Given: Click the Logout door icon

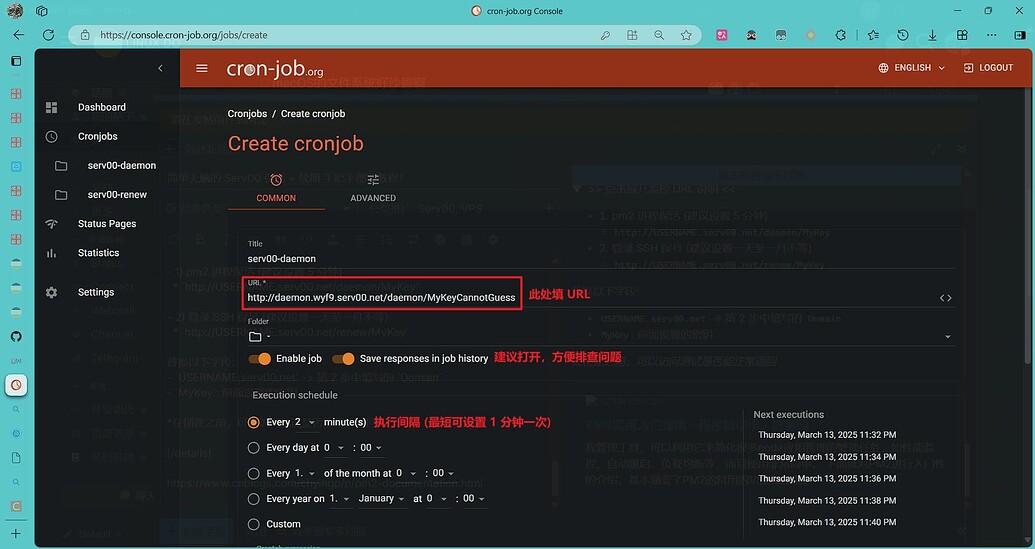Looking at the screenshot, I should [968, 68].
